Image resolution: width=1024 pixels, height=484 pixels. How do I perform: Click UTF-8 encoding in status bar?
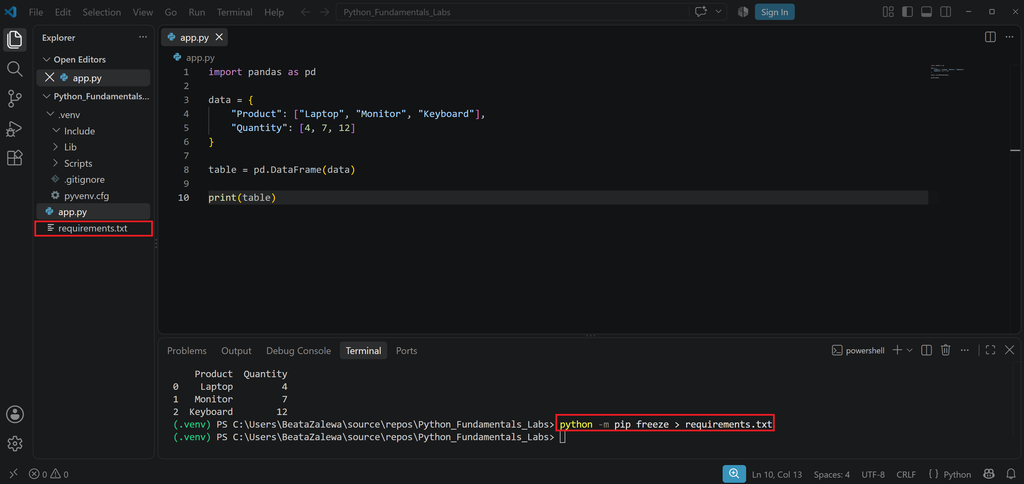[873, 474]
